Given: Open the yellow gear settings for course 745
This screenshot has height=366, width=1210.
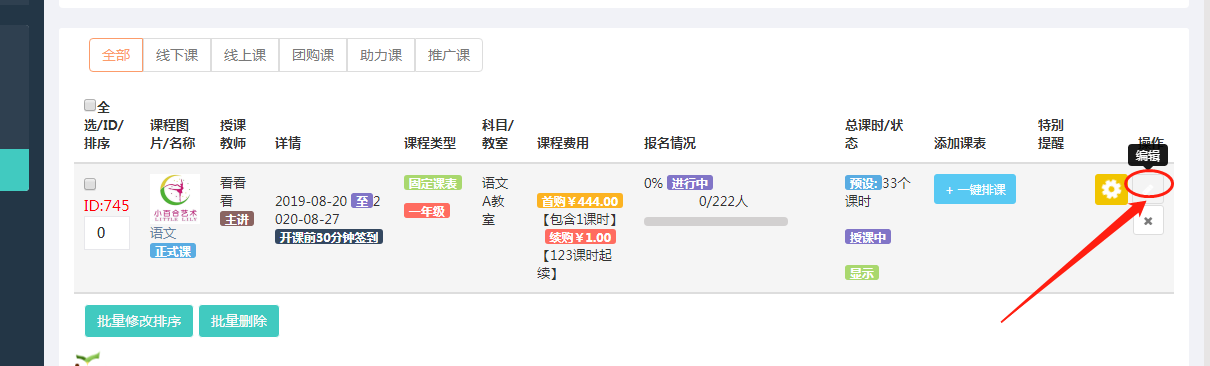Looking at the screenshot, I should pyautogui.click(x=1110, y=188).
